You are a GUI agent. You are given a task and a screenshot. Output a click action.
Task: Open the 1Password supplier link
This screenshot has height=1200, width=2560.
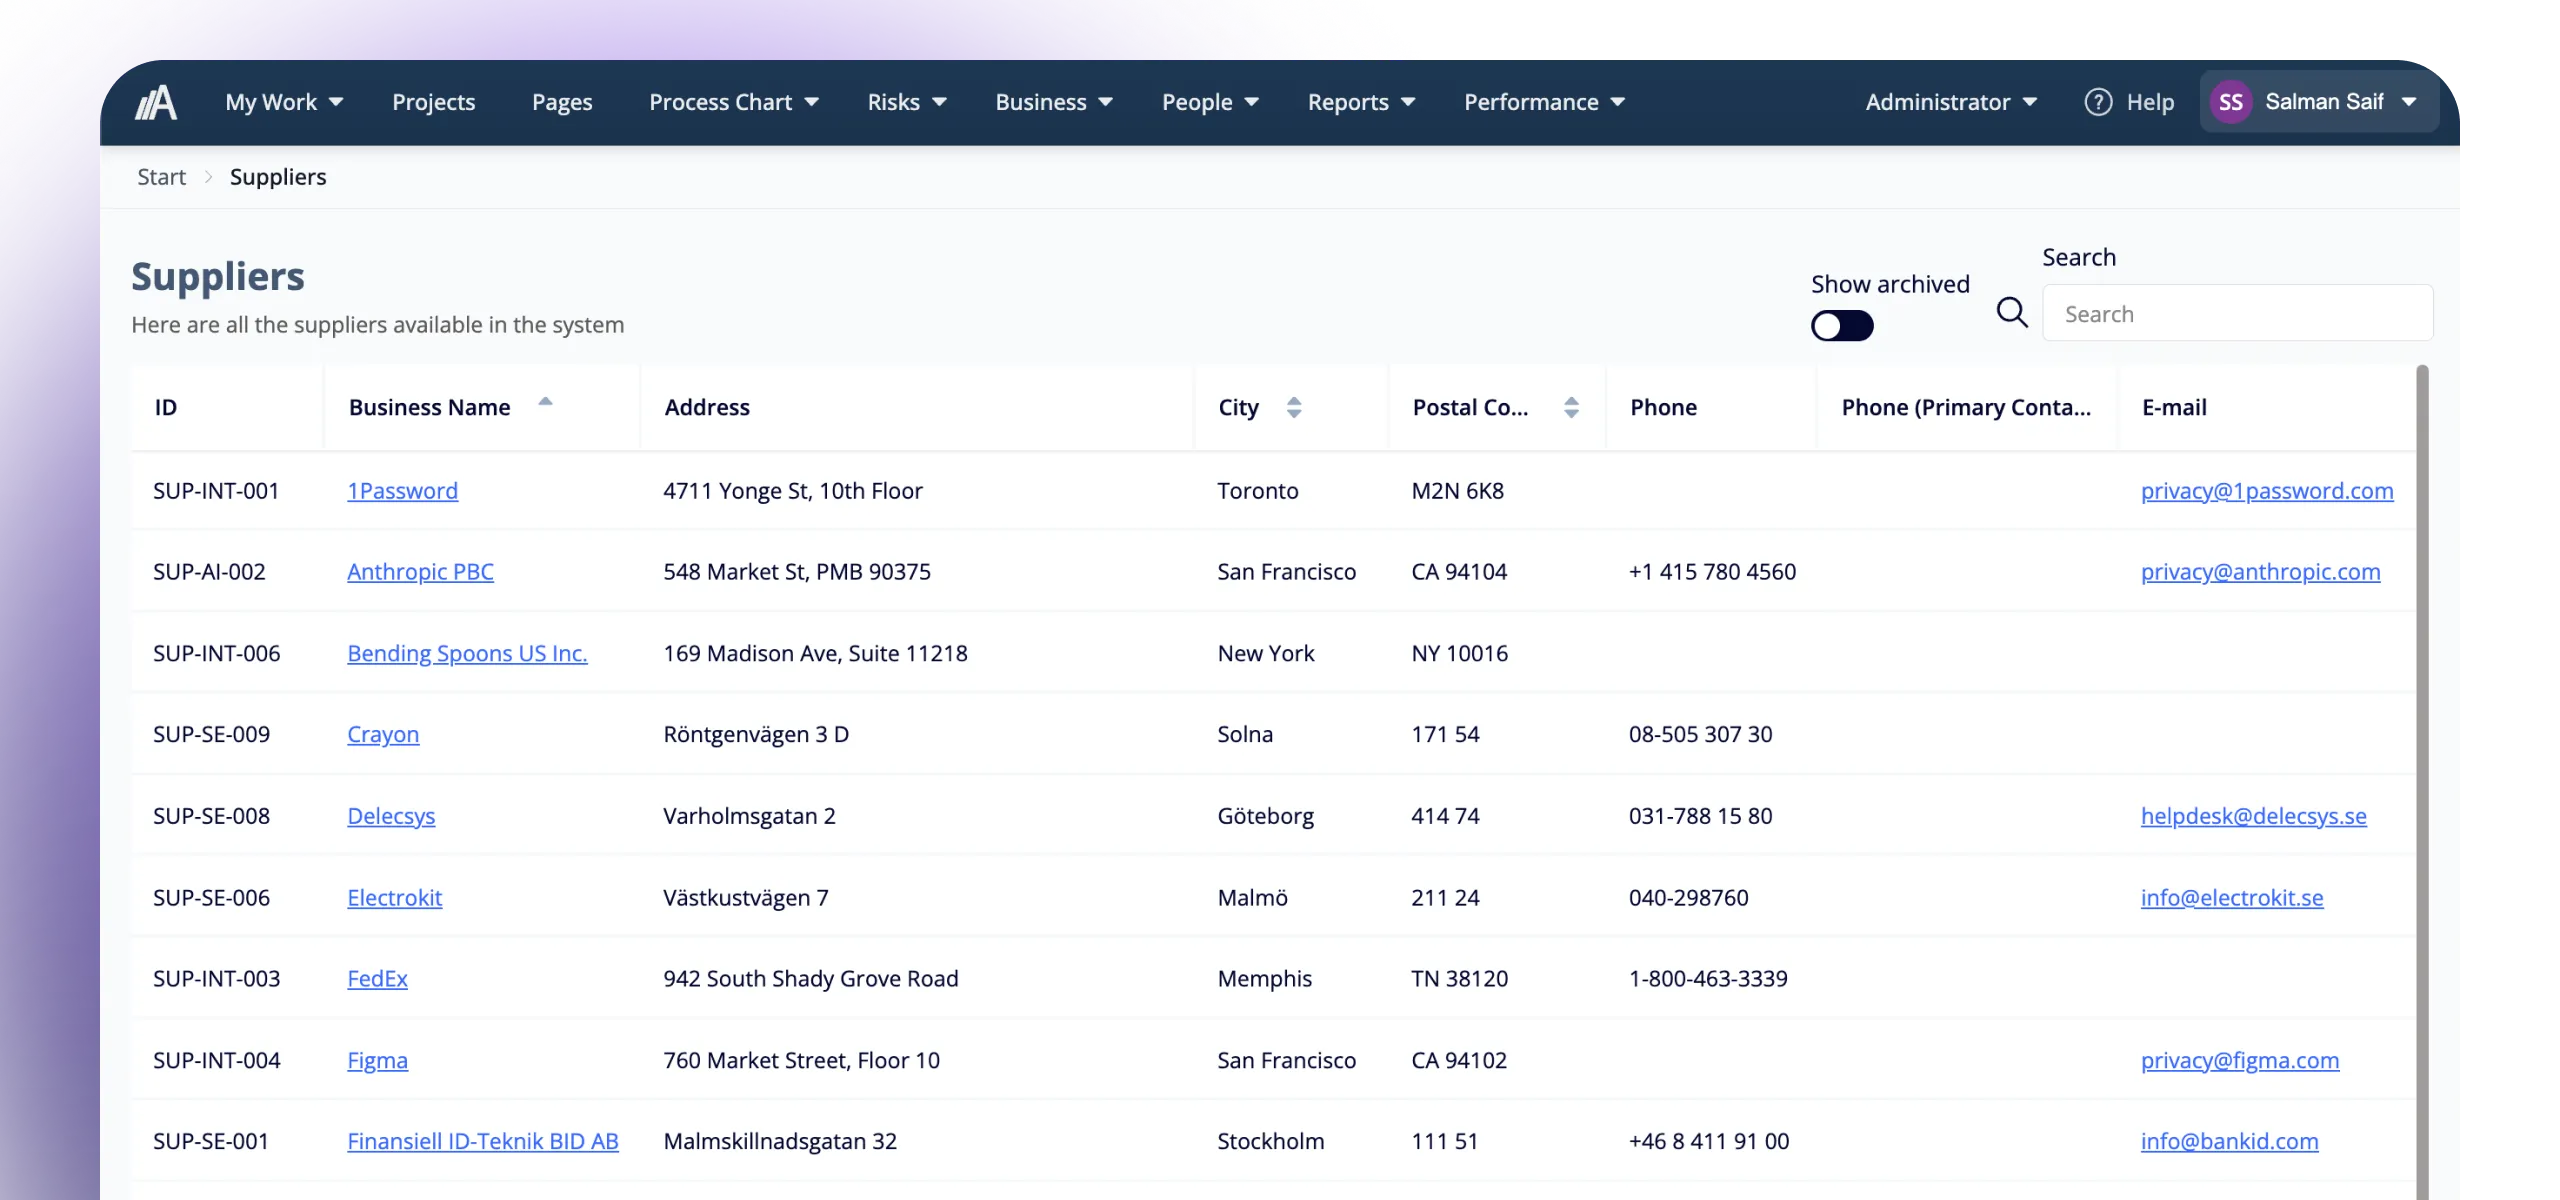click(x=402, y=491)
